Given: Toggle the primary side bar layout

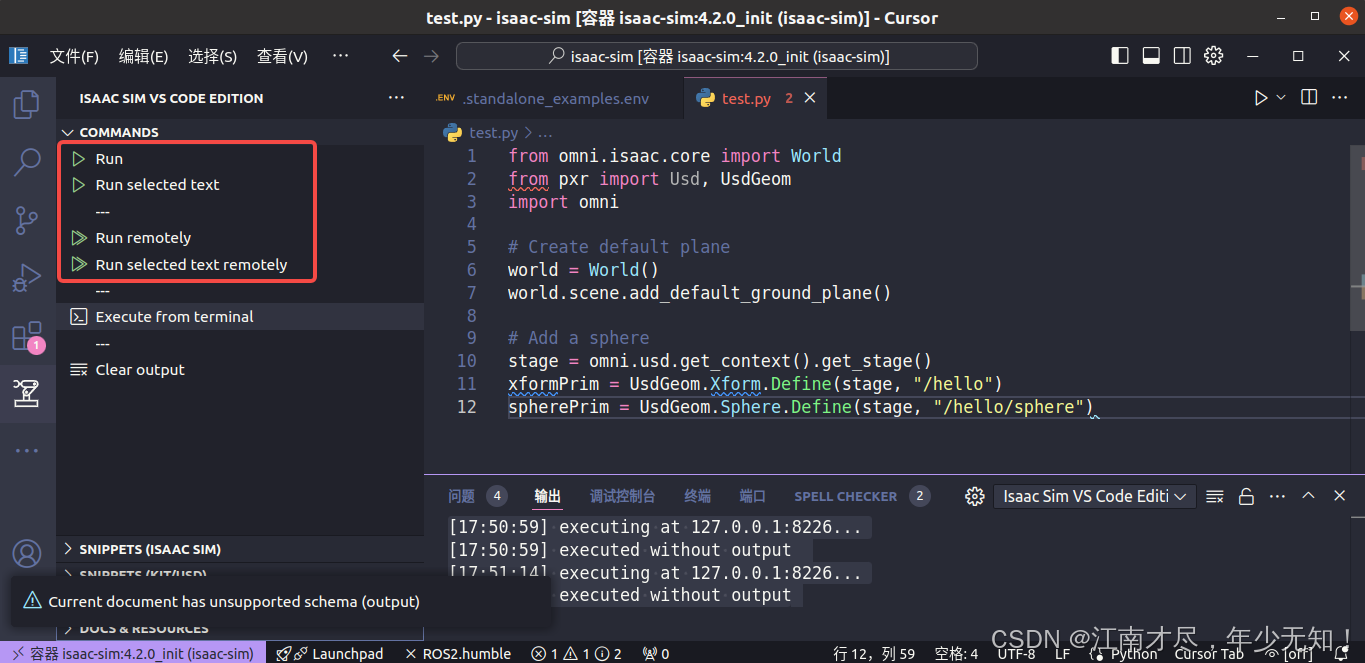Looking at the screenshot, I should (x=1120, y=56).
